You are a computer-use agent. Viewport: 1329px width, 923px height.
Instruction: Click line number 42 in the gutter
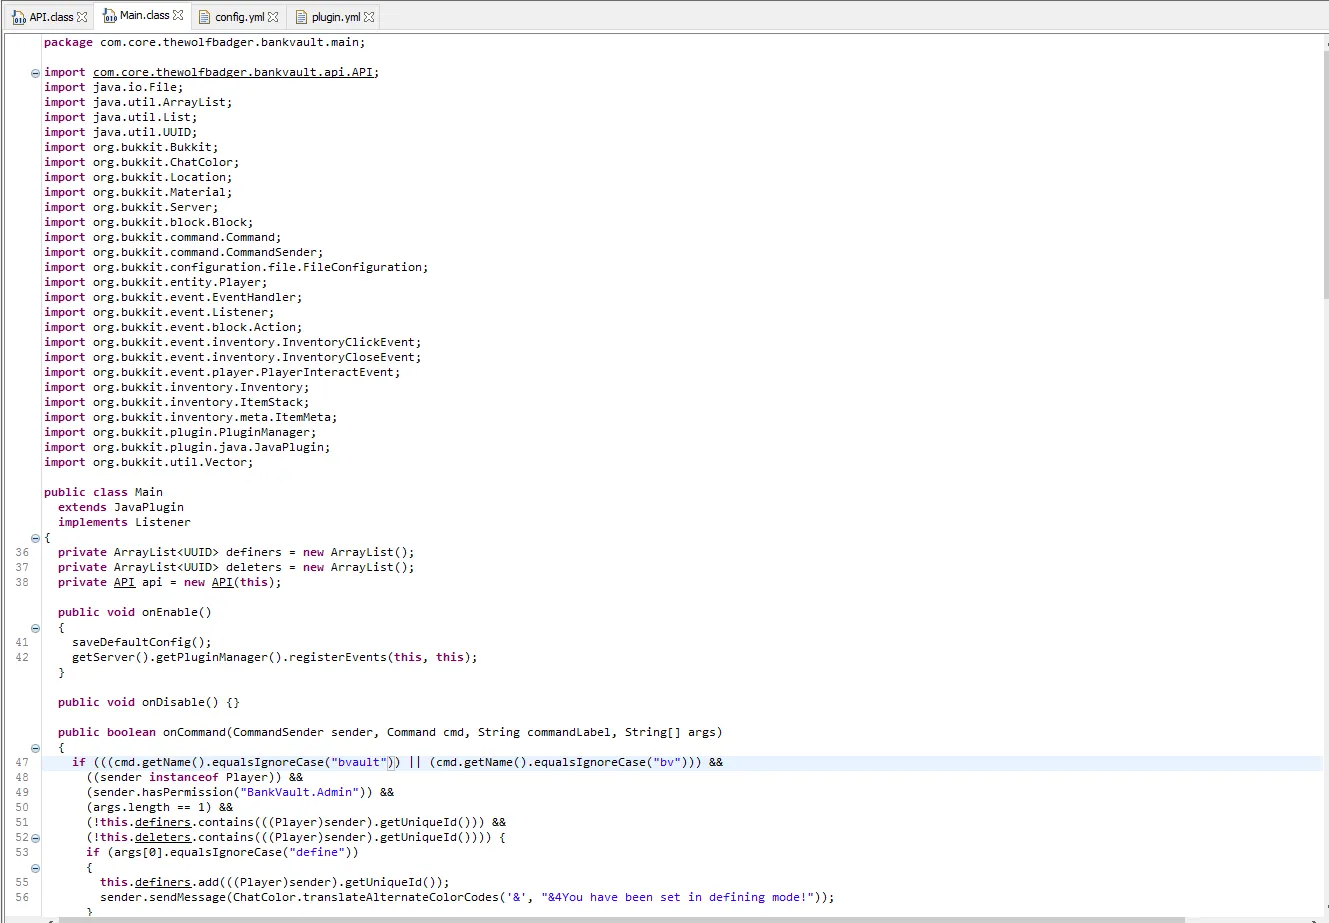(x=22, y=657)
